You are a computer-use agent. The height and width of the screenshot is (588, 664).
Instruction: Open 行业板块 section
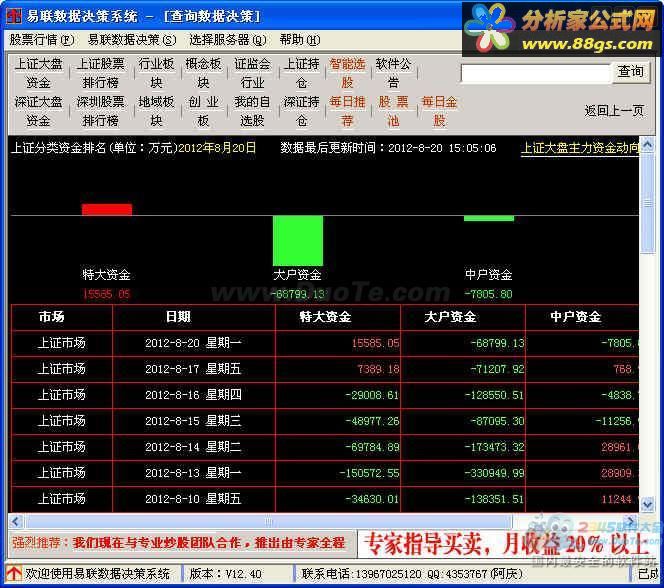pos(156,73)
